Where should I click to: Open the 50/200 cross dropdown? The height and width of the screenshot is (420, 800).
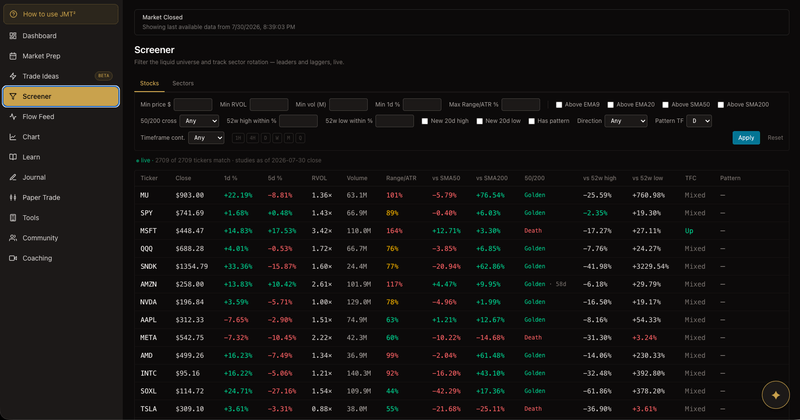pos(199,121)
